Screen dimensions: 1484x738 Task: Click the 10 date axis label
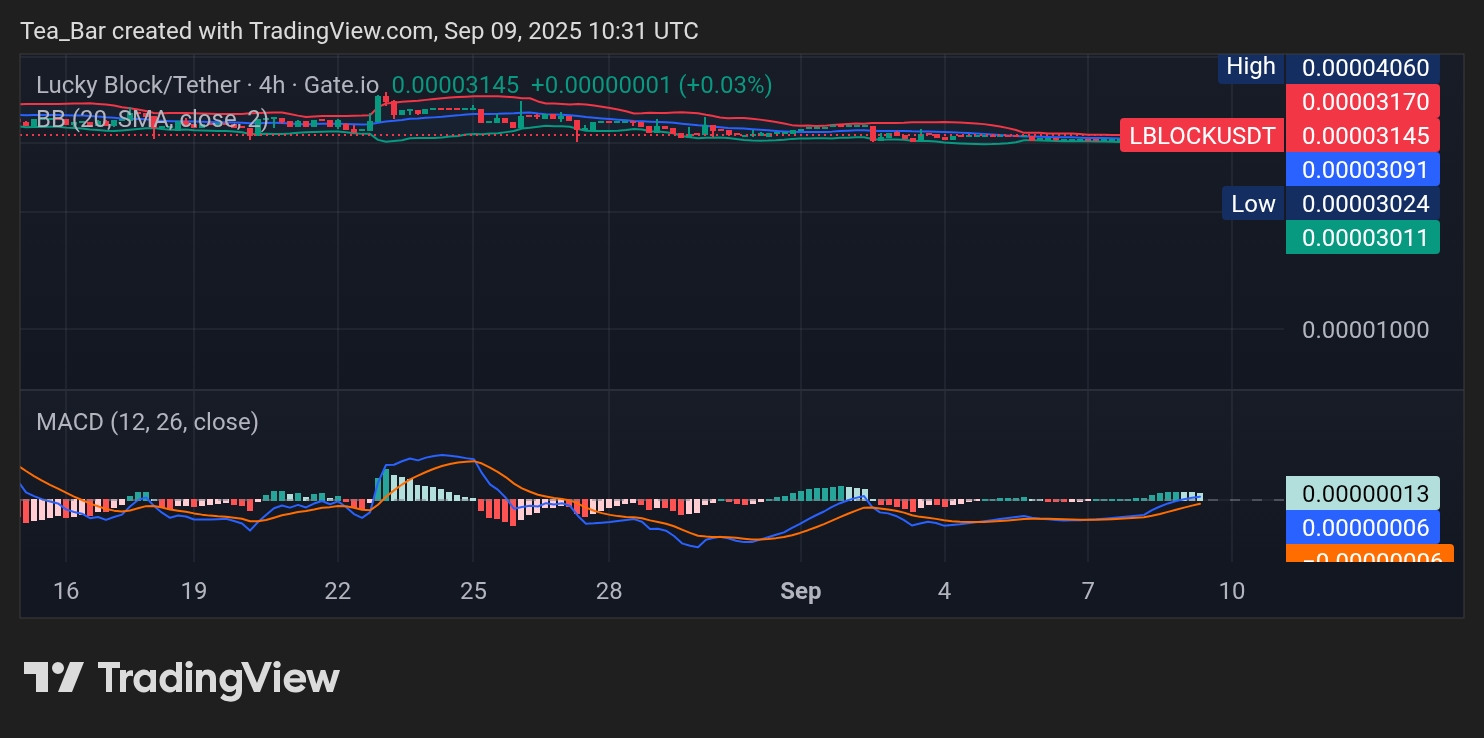point(1233,591)
